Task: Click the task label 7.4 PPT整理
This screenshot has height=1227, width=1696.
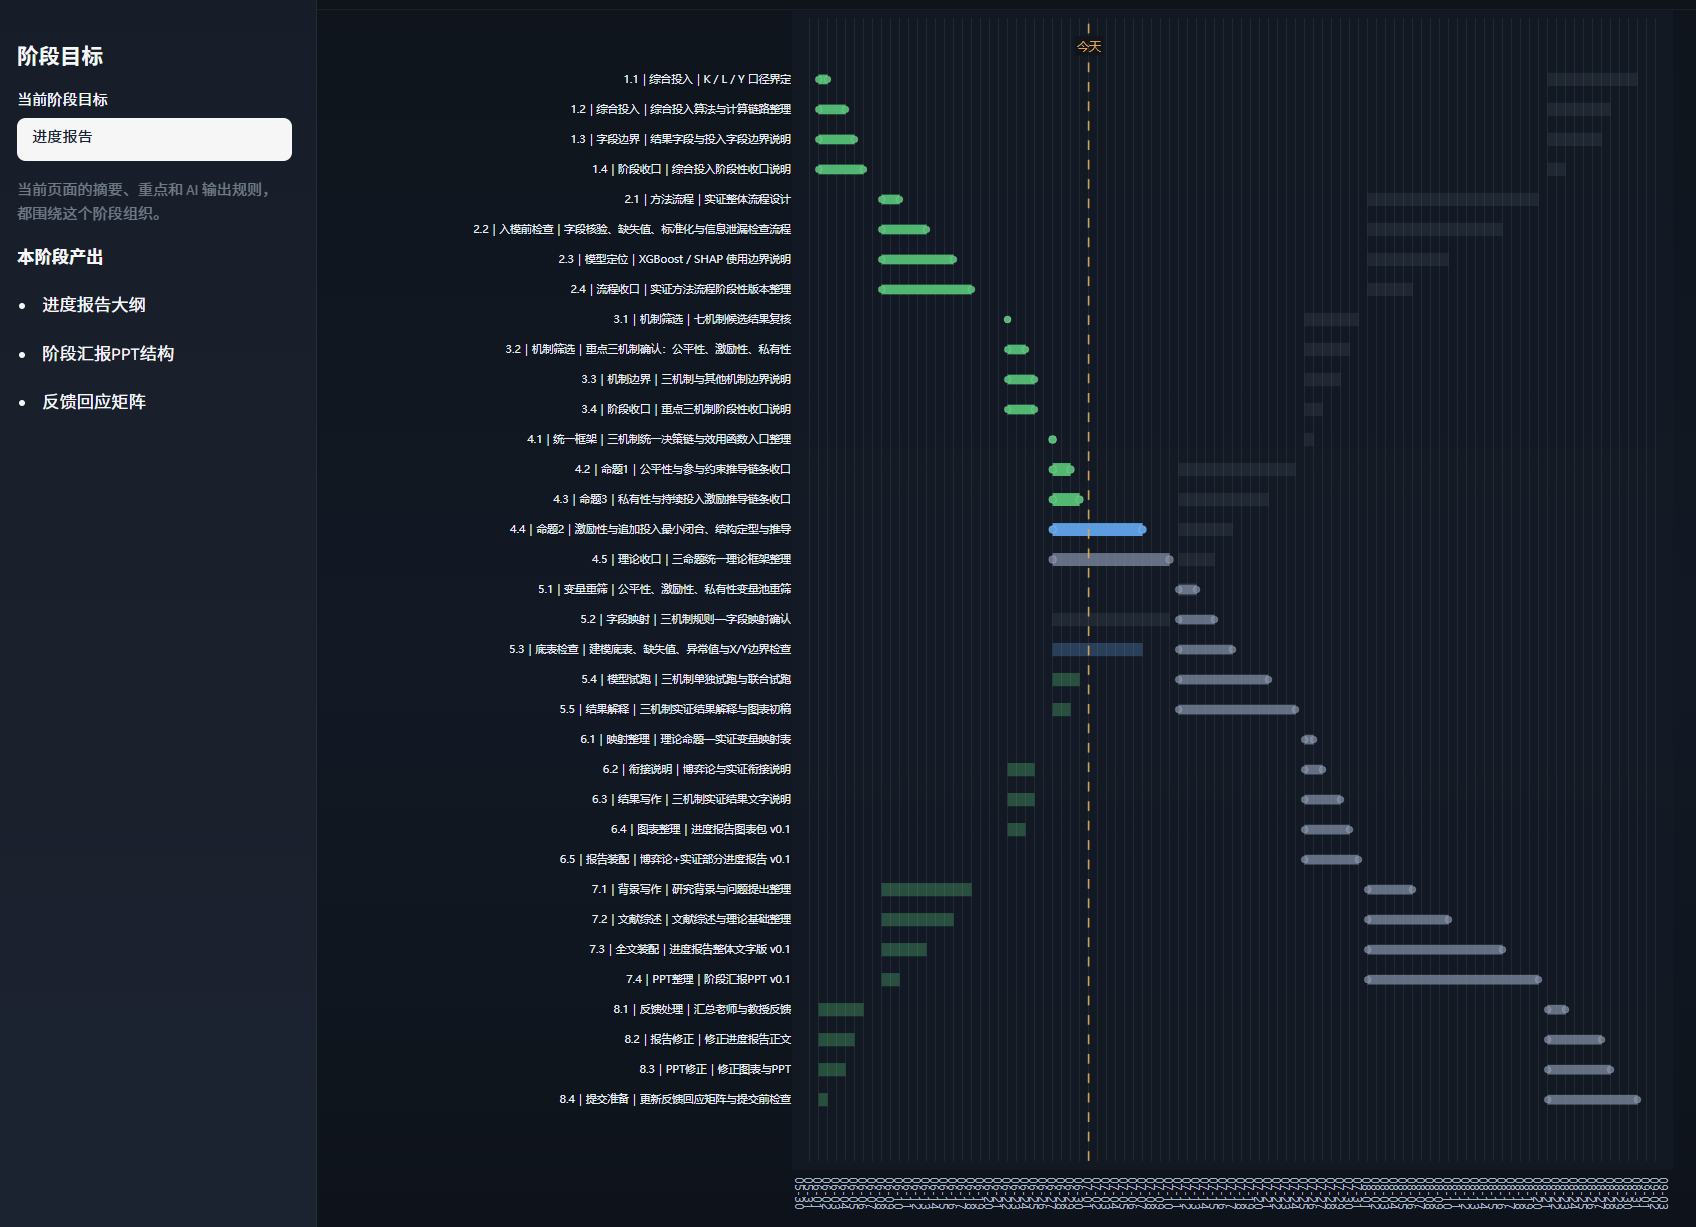Action: click(x=708, y=979)
